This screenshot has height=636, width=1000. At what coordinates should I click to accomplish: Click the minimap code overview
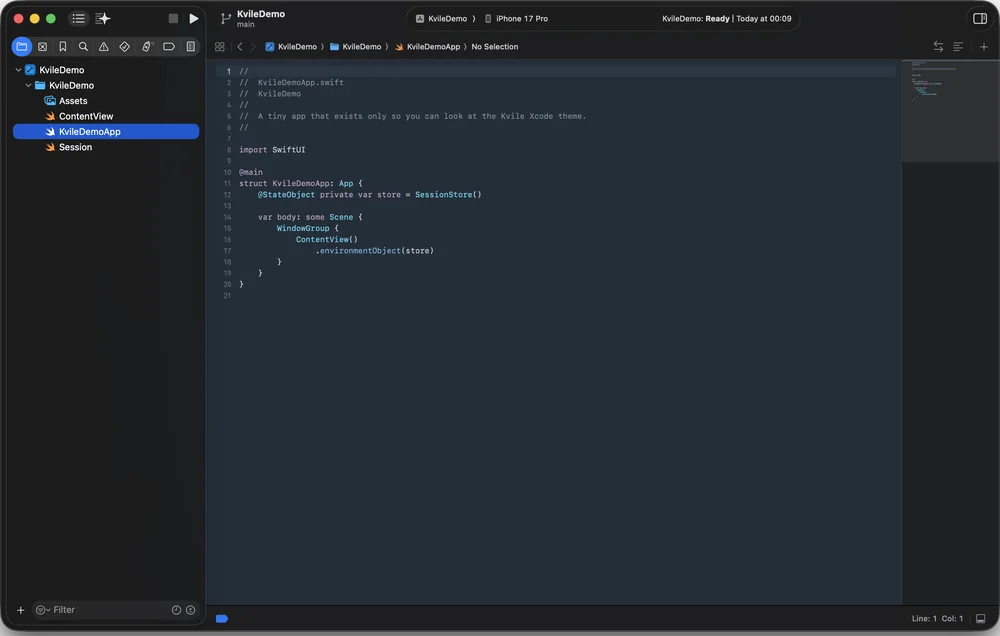tap(950, 110)
